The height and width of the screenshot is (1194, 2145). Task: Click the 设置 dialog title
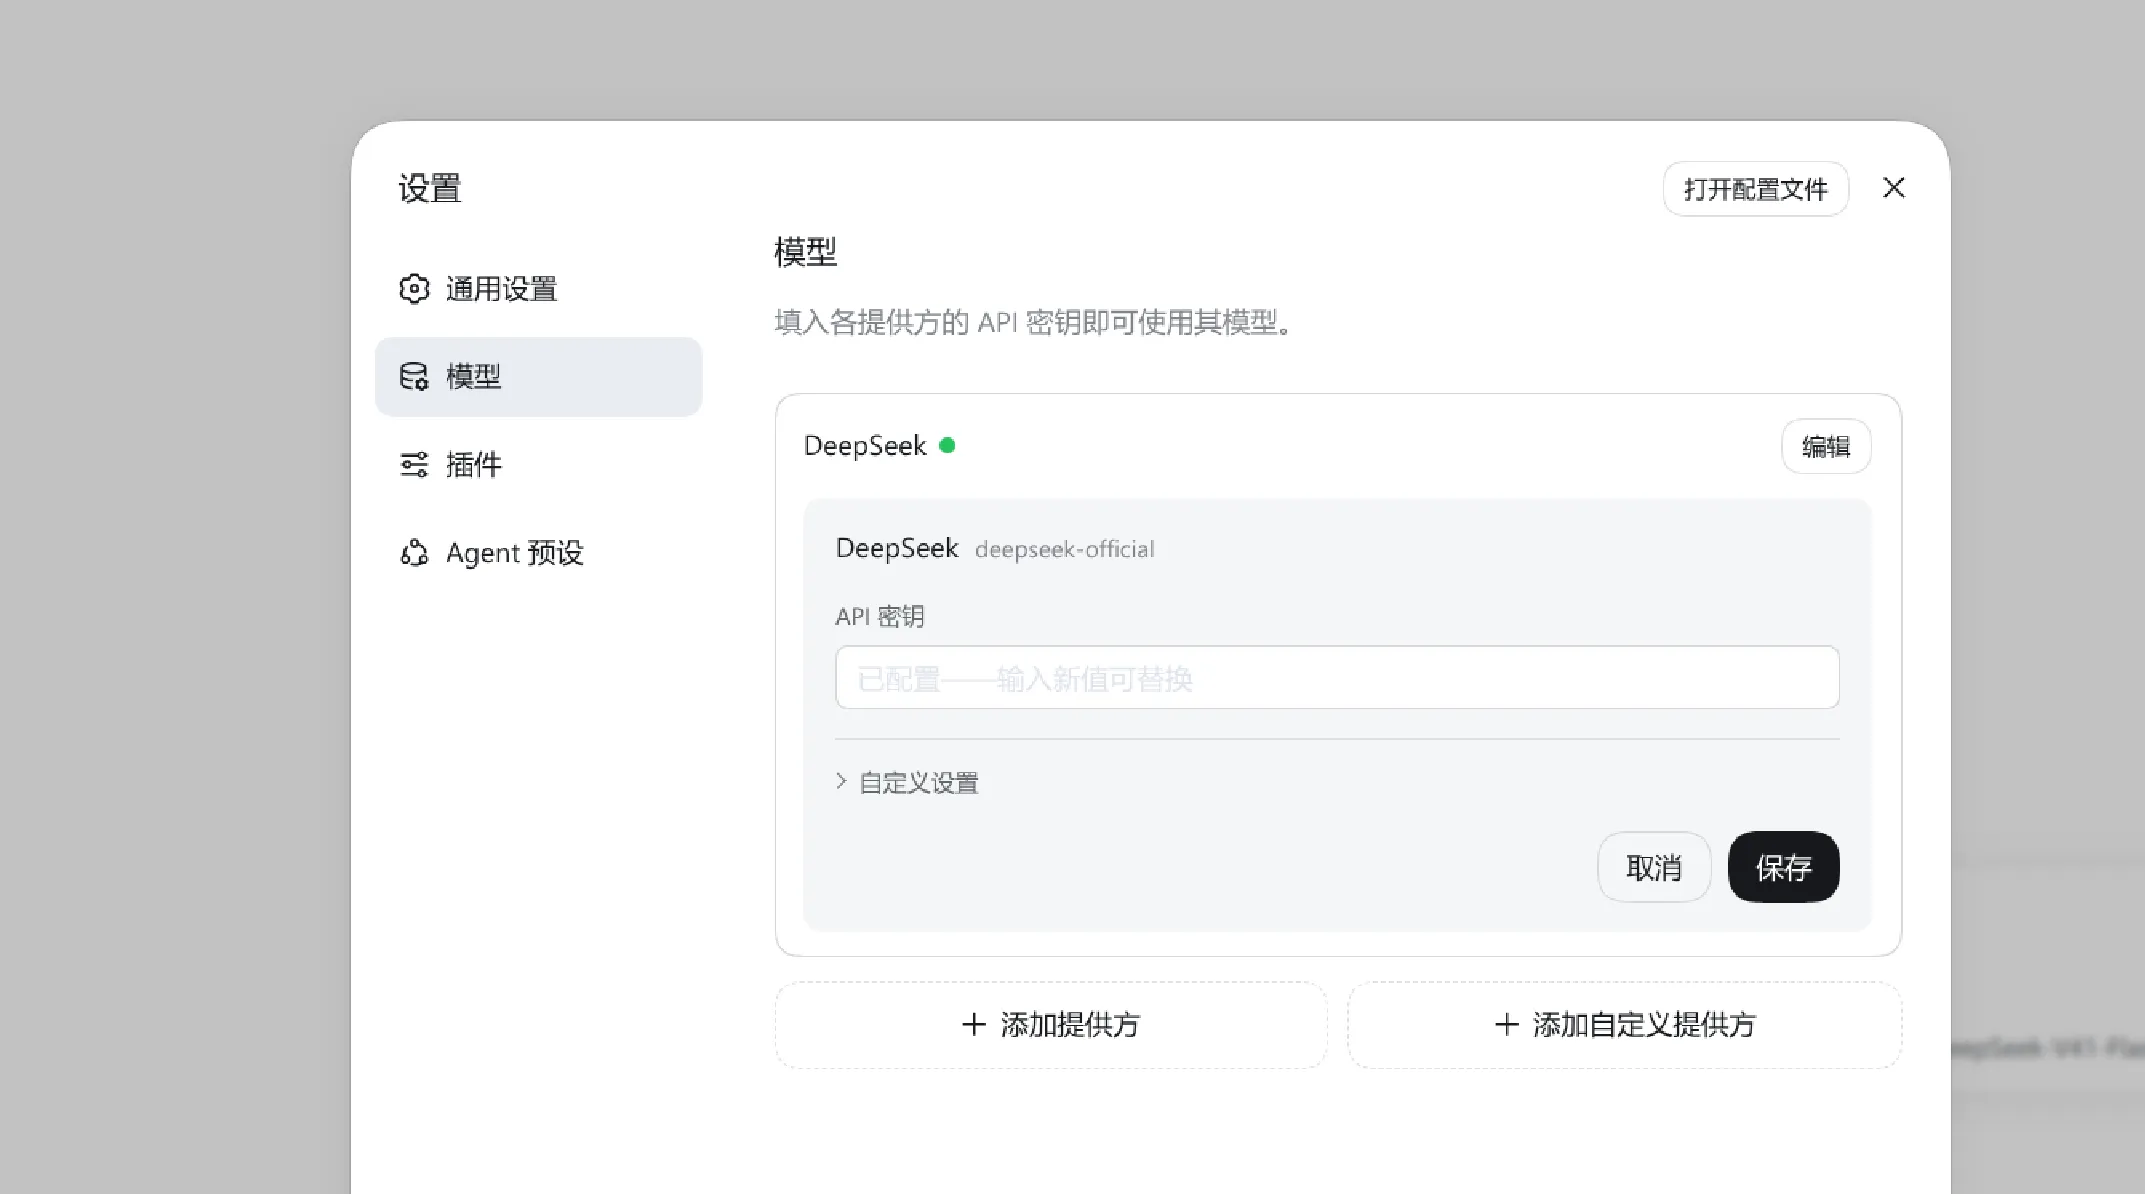tap(430, 188)
